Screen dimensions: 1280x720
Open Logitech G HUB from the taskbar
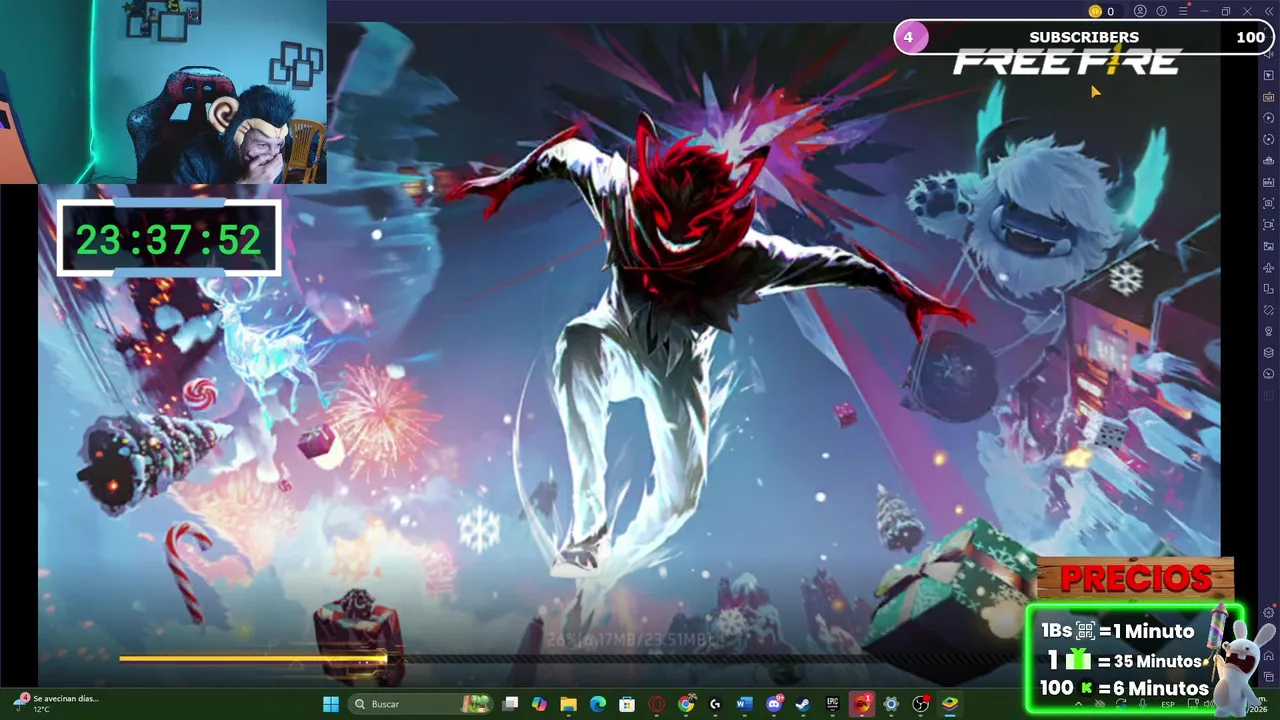[x=715, y=704]
